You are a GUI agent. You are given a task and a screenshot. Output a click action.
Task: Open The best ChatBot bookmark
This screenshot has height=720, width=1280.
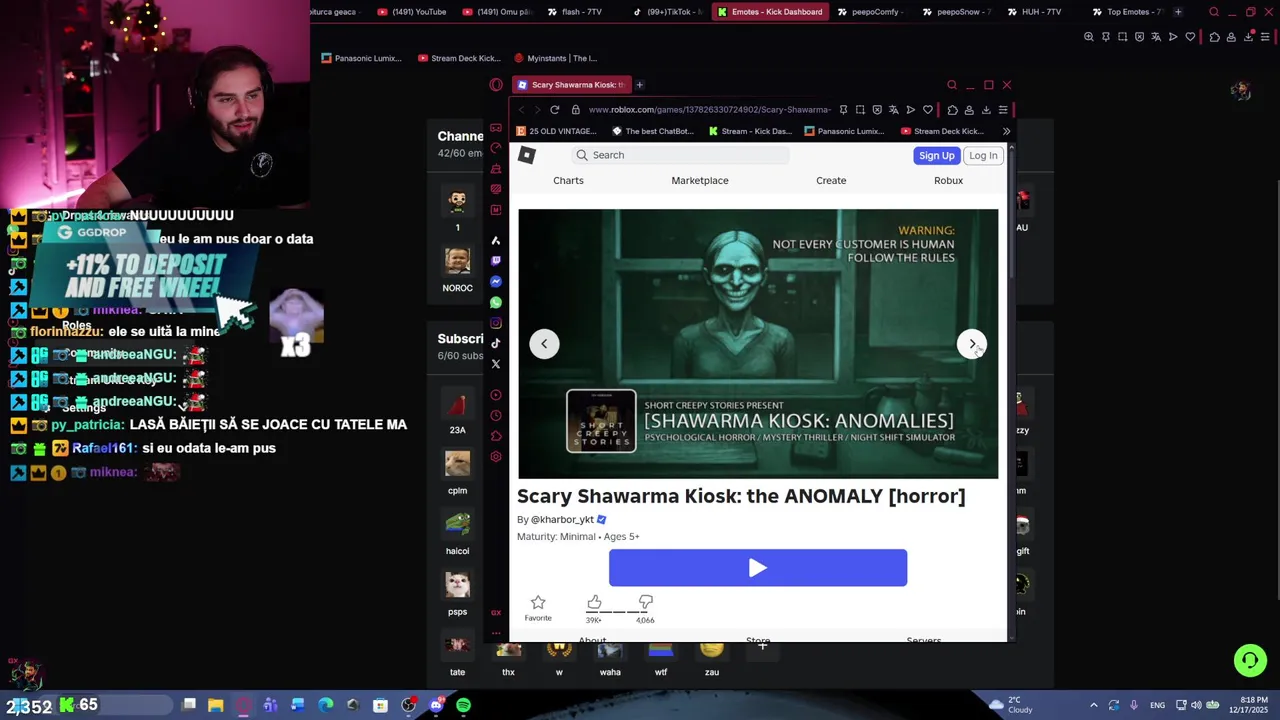coord(653,131)
